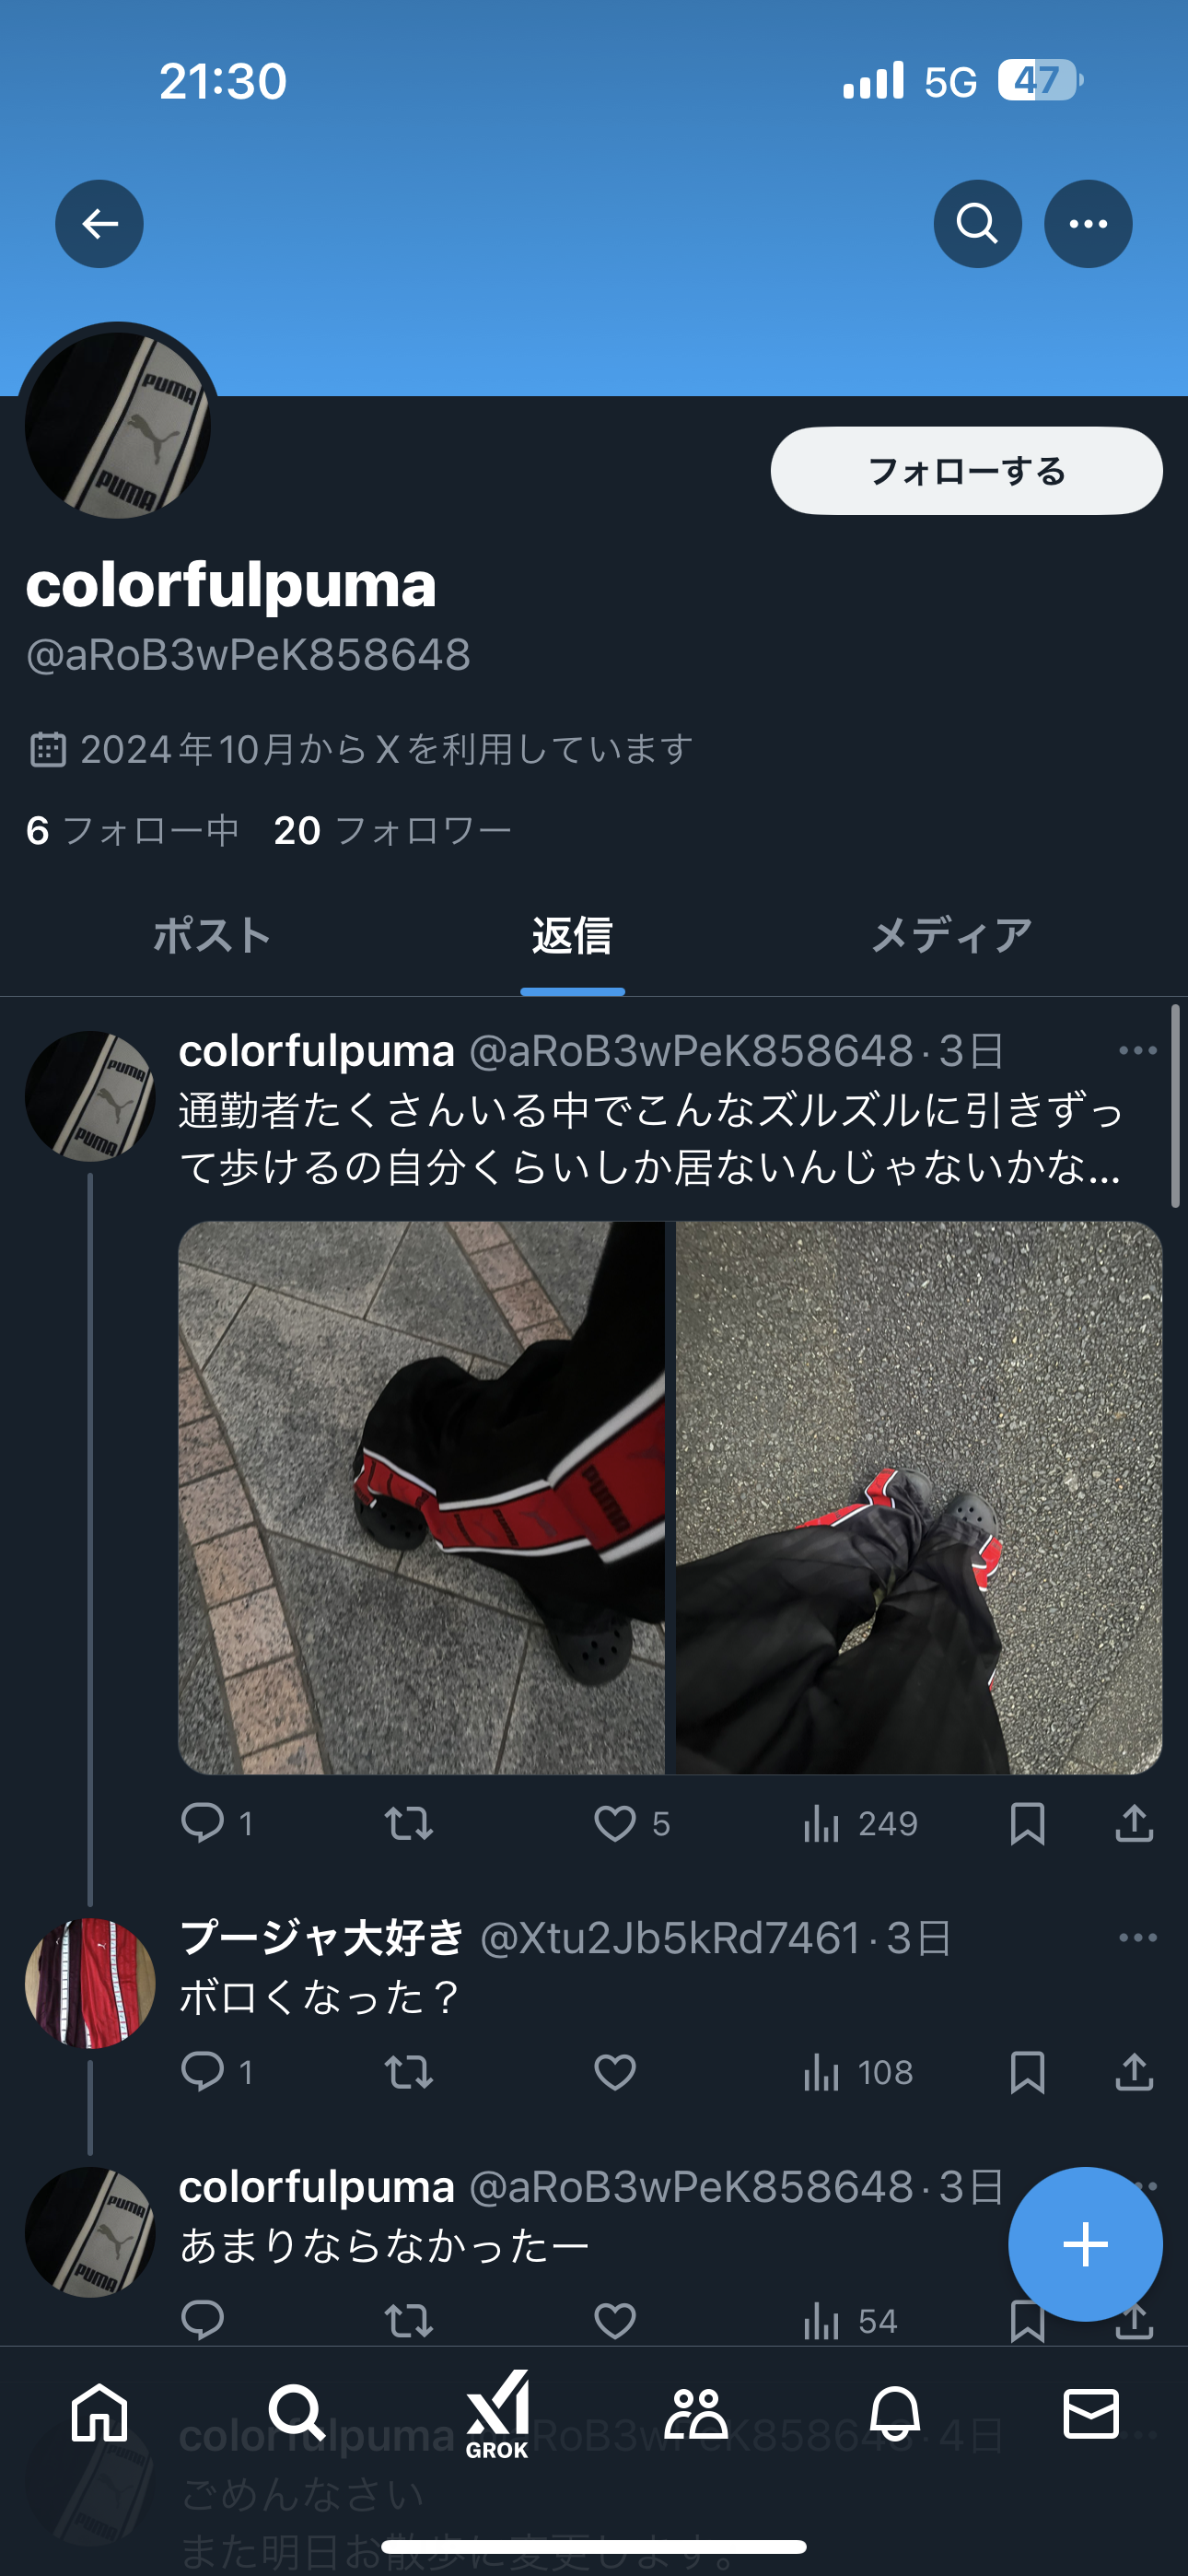
Task: Tap the blue compose plus button
Action: pyautogui.click(x=1085, y=2244)
